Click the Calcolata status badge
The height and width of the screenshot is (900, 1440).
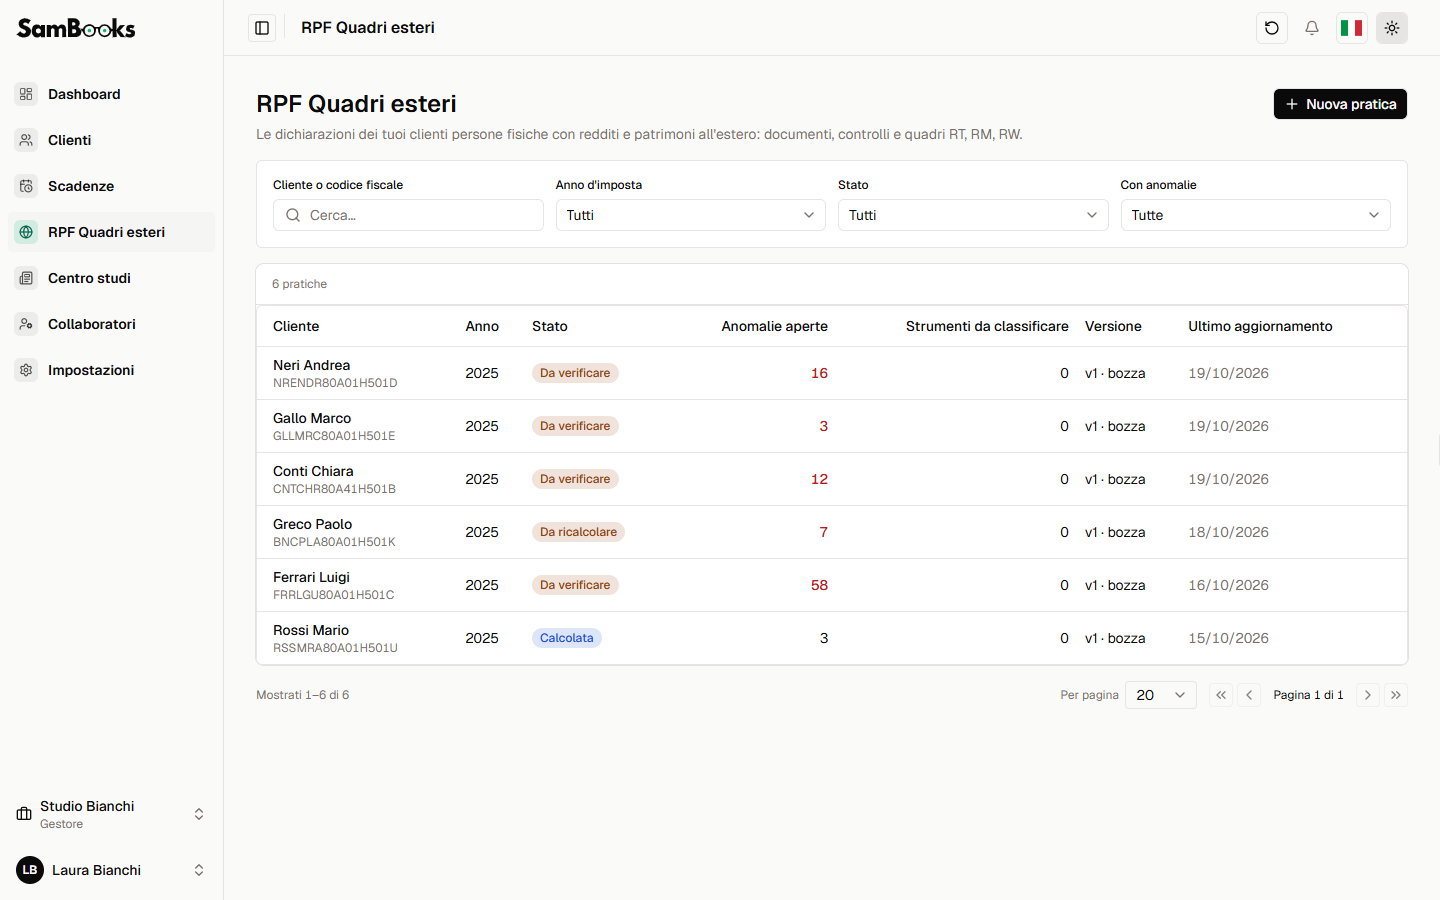566,638
